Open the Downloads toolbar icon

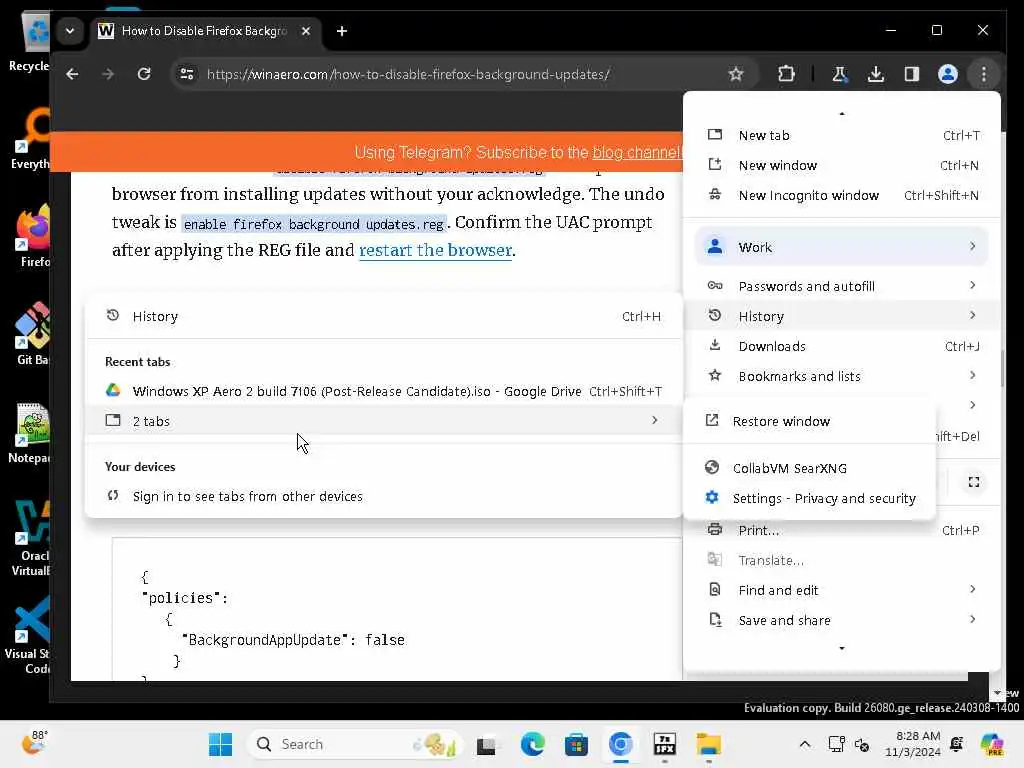coord(876,74)
